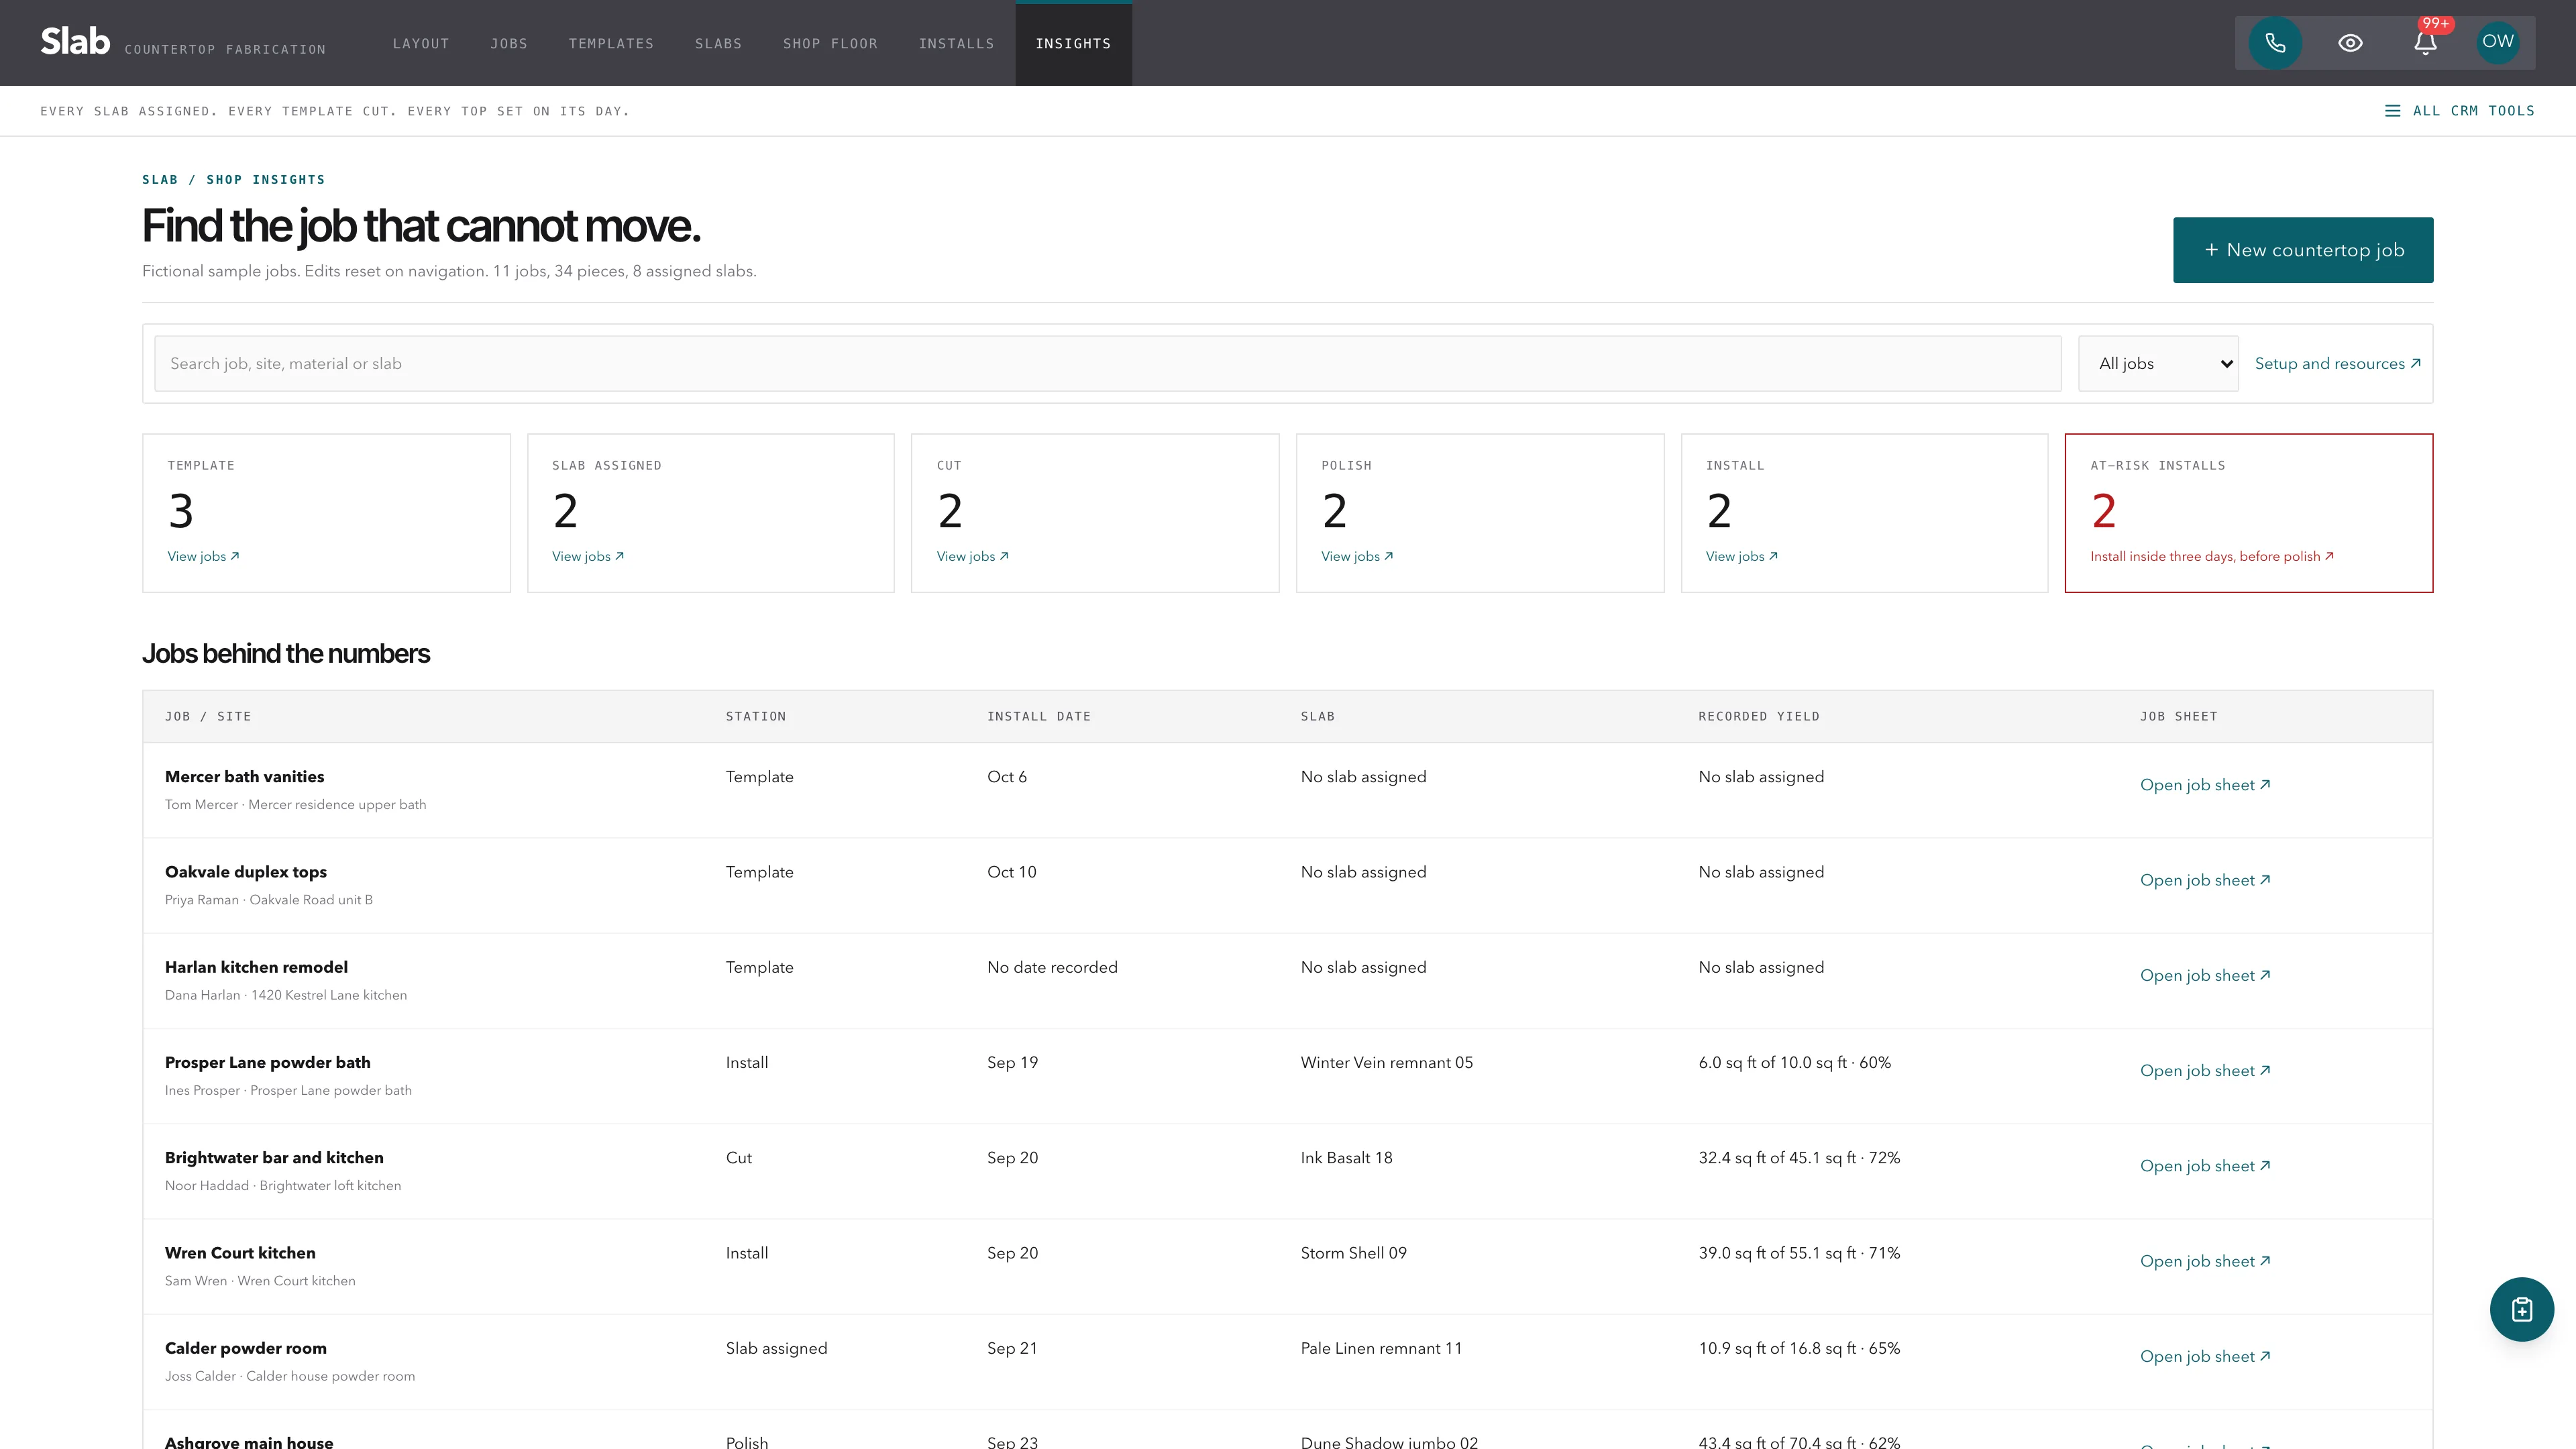Click 'No date recorded' in the Harlan row
2576x1449 pixels.
pyautogui.click(x=1052, y=967)
